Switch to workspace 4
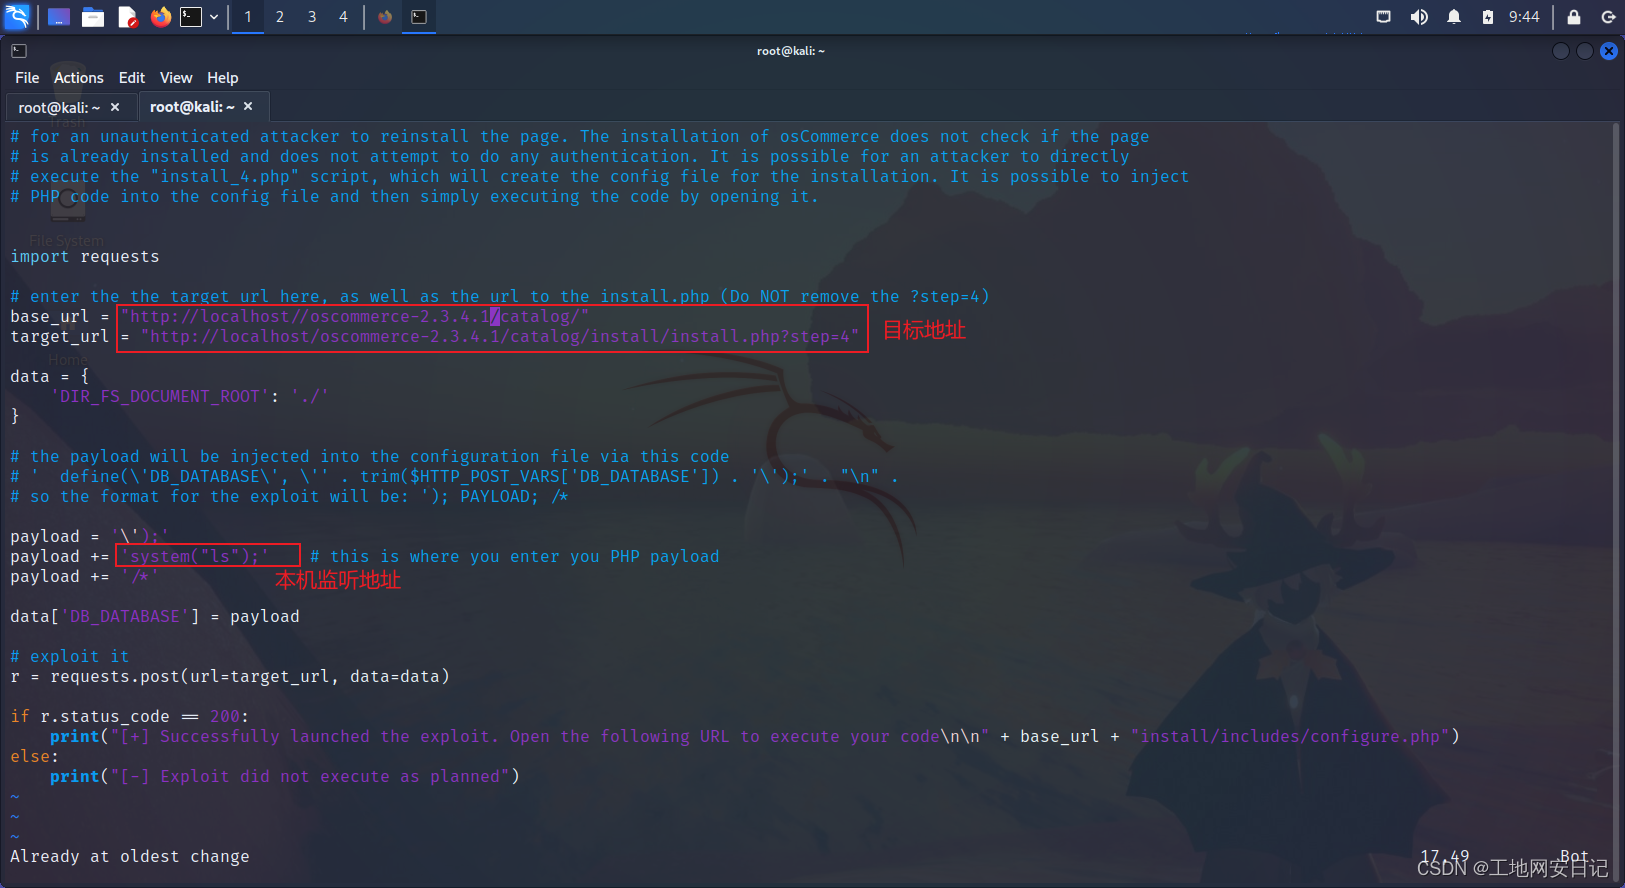The width and height of the screenshot is (1625, 888). point(343,17)
